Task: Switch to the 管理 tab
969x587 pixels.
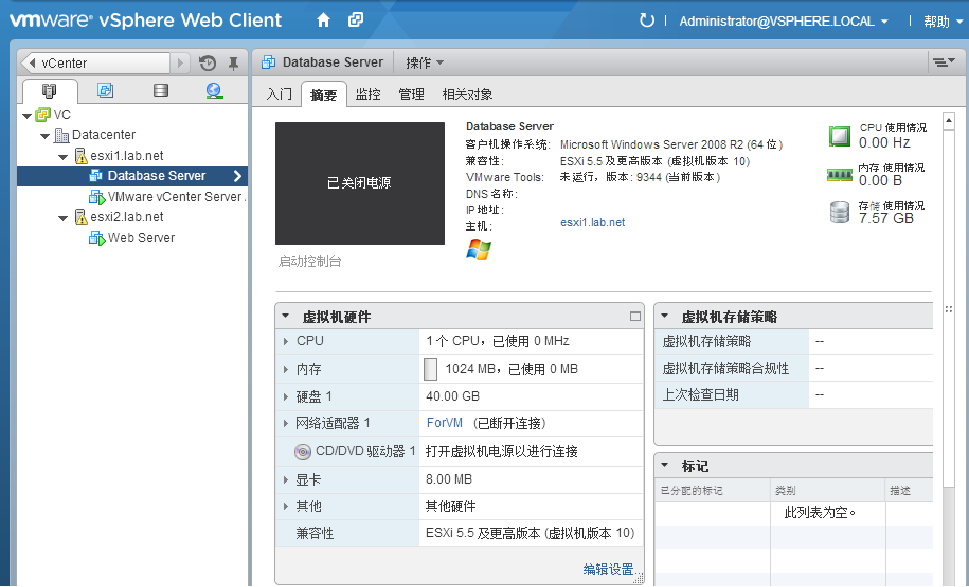Action: 412,95
